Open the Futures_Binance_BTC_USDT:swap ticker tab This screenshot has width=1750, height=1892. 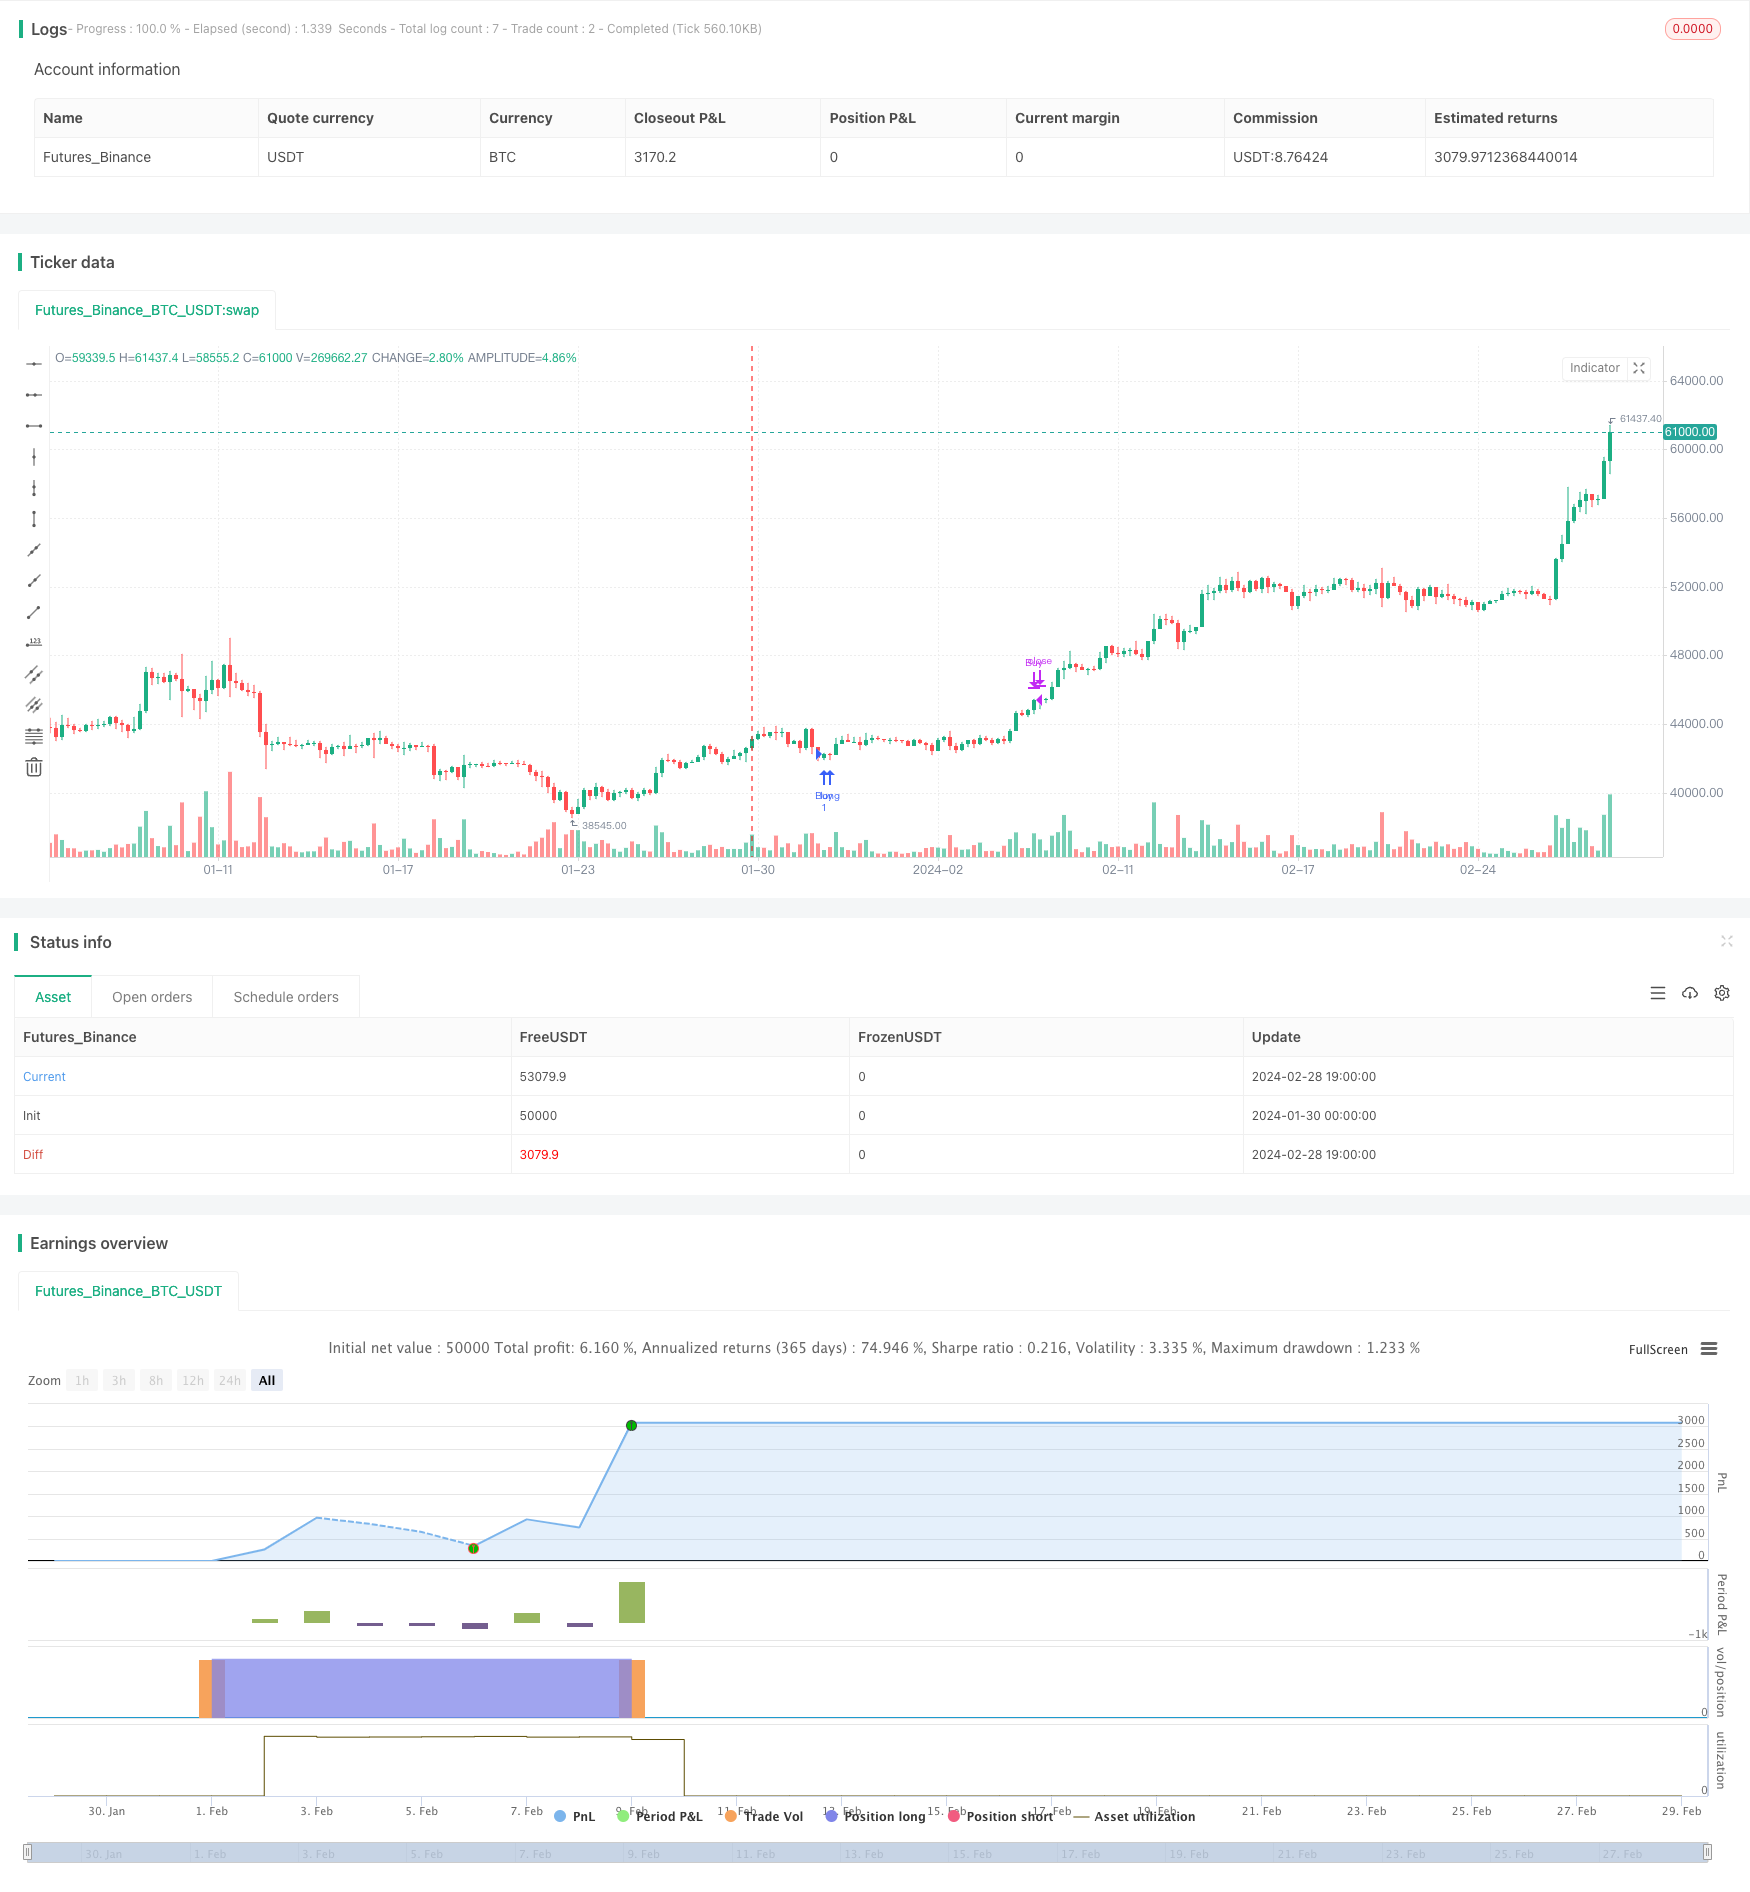click(x=147, y=310)
